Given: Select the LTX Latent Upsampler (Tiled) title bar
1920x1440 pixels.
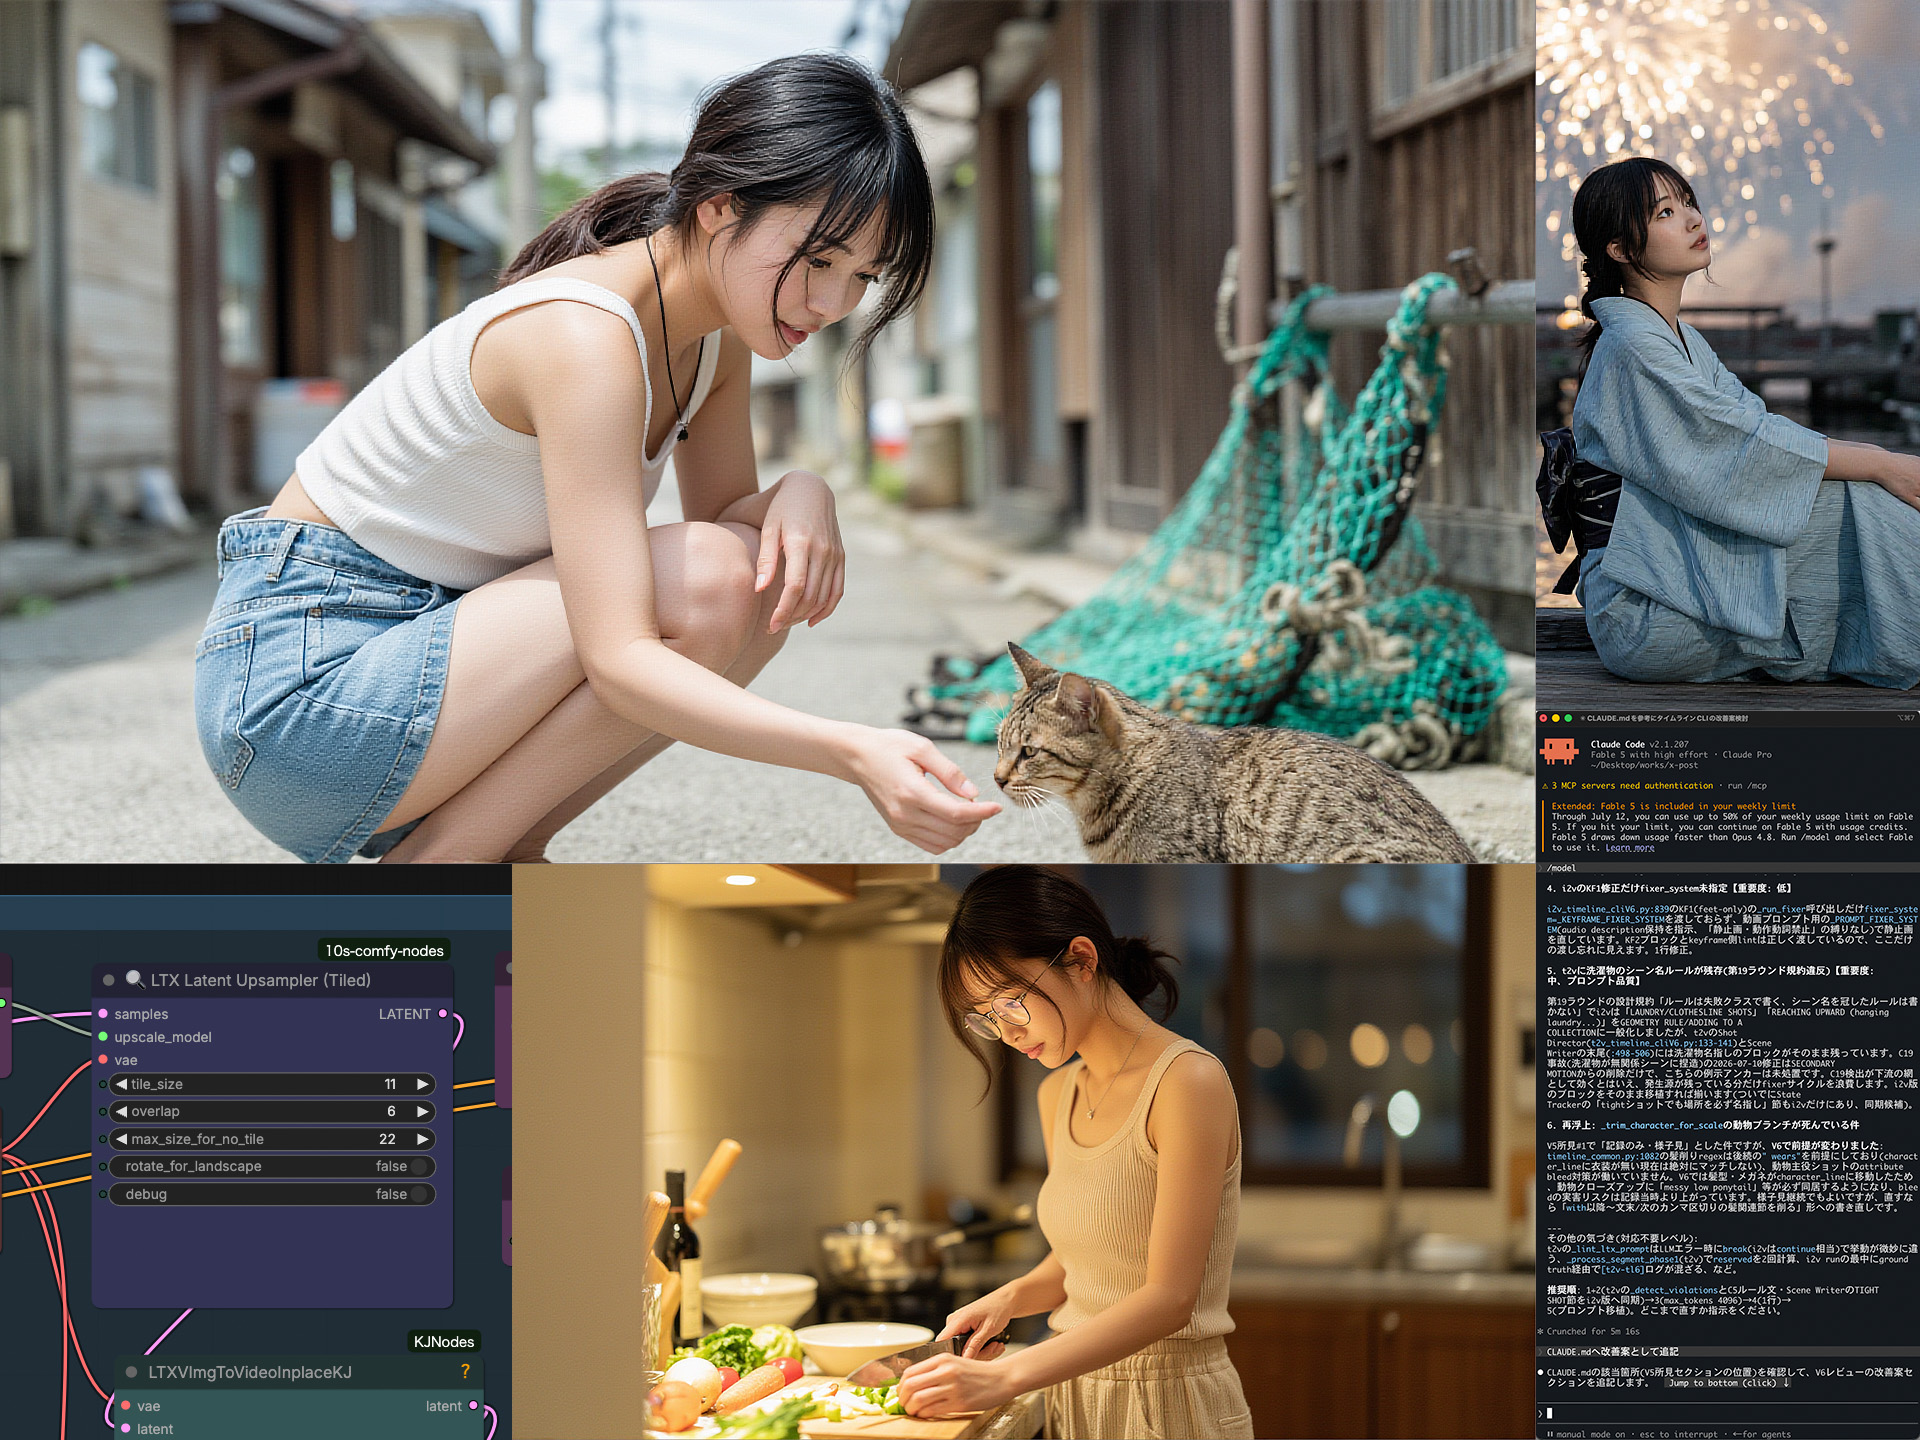Looking at the screenshot, I should tap(272, 980).
